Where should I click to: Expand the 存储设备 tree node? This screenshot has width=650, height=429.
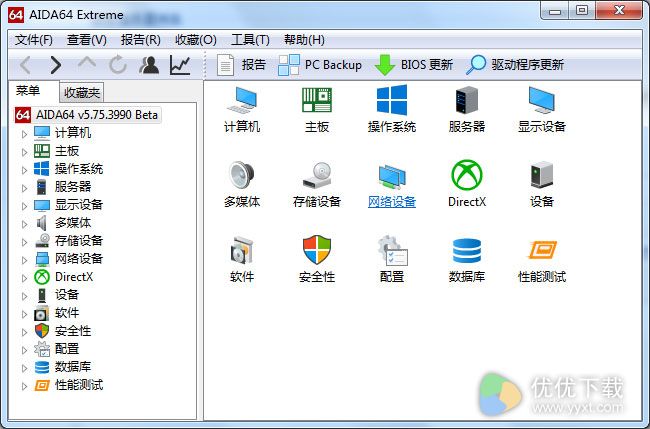pos(24,242)
